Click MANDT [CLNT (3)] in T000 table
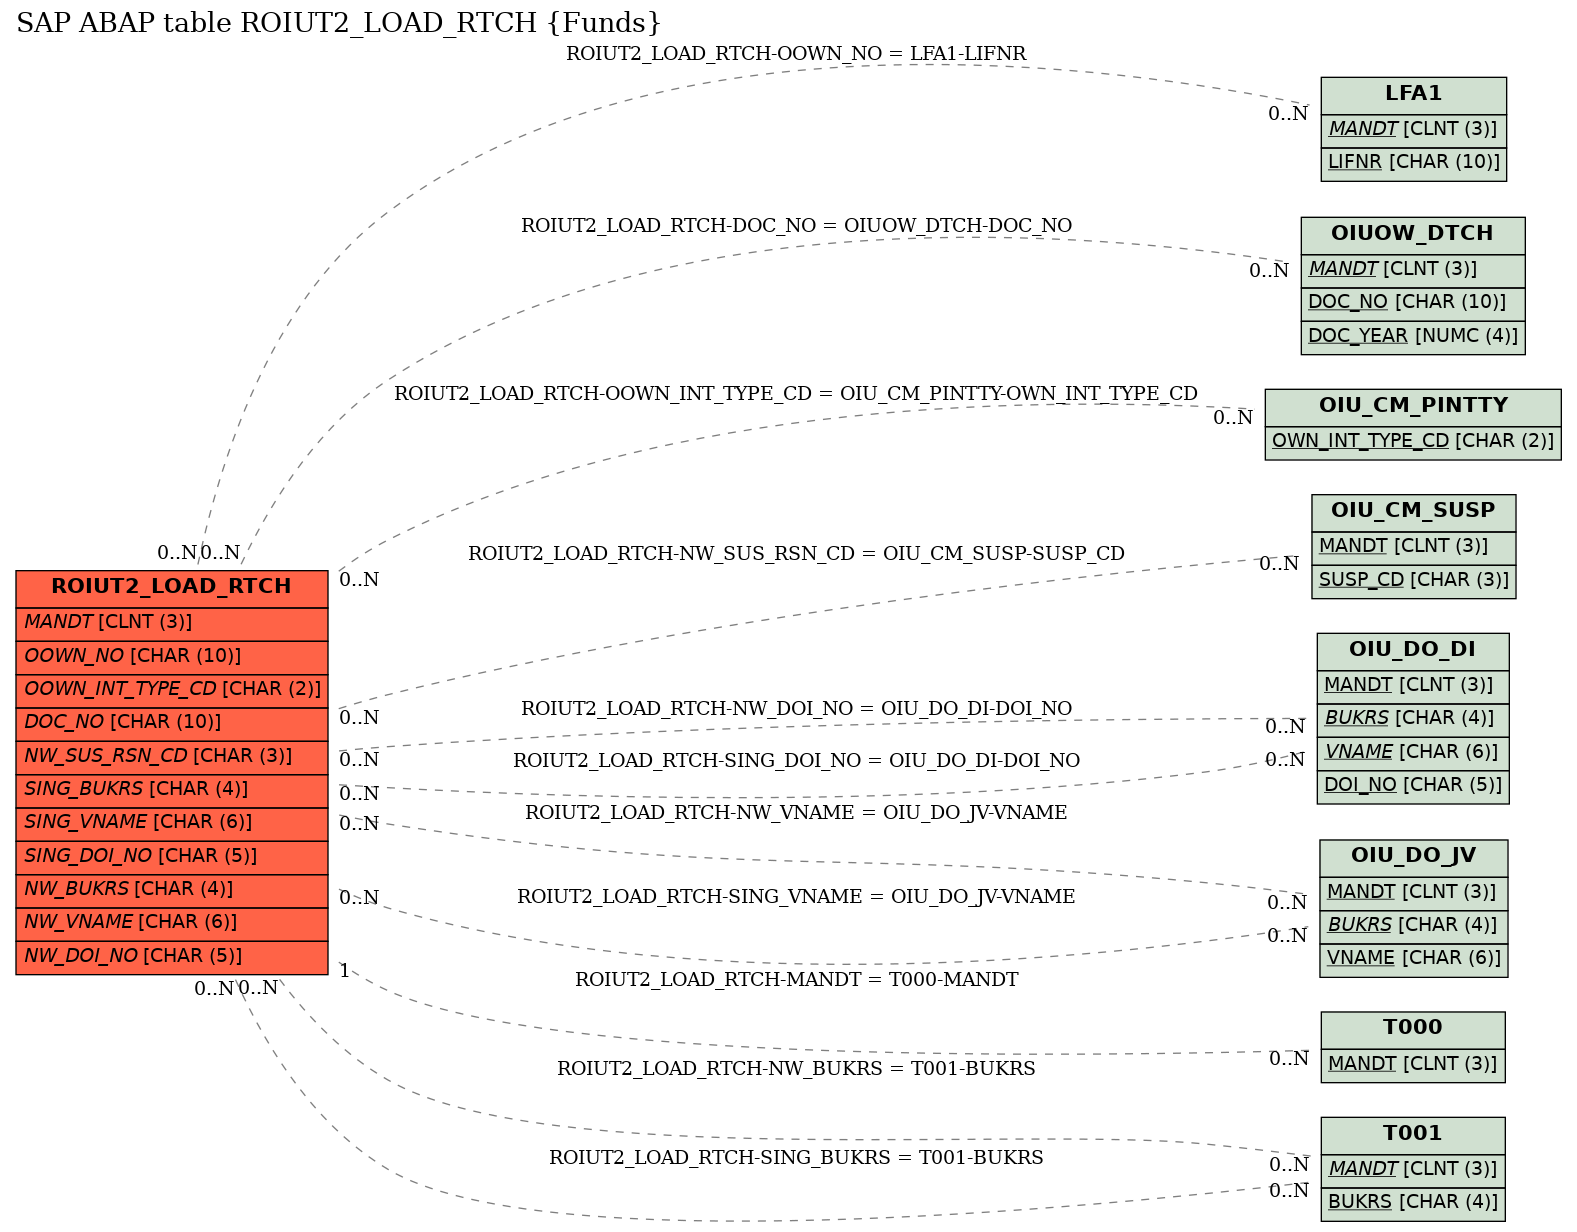 coord(1412,1064)
